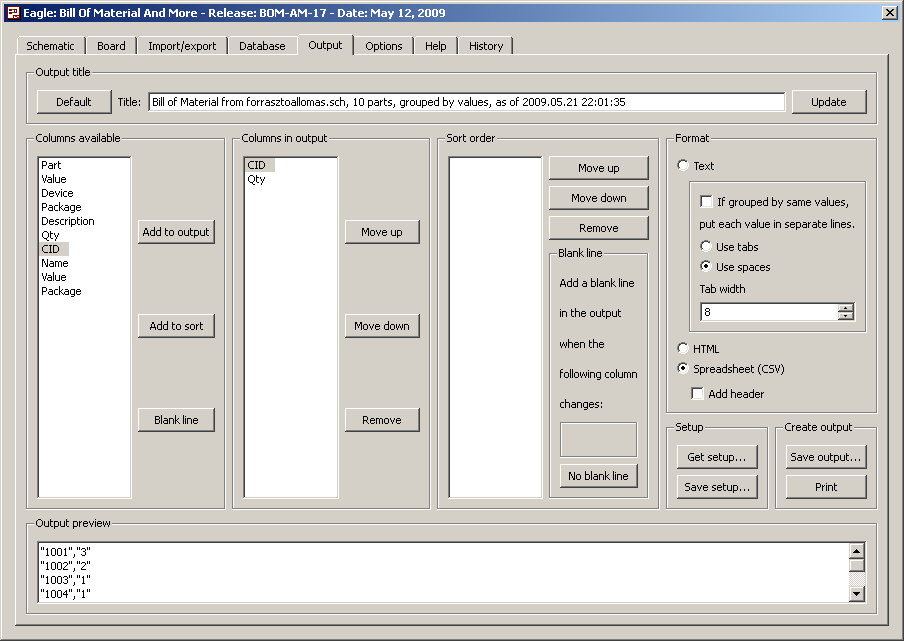Select Qty in Columns available list
Viewport: 904px width, 641px height.
tap(50, 235)
